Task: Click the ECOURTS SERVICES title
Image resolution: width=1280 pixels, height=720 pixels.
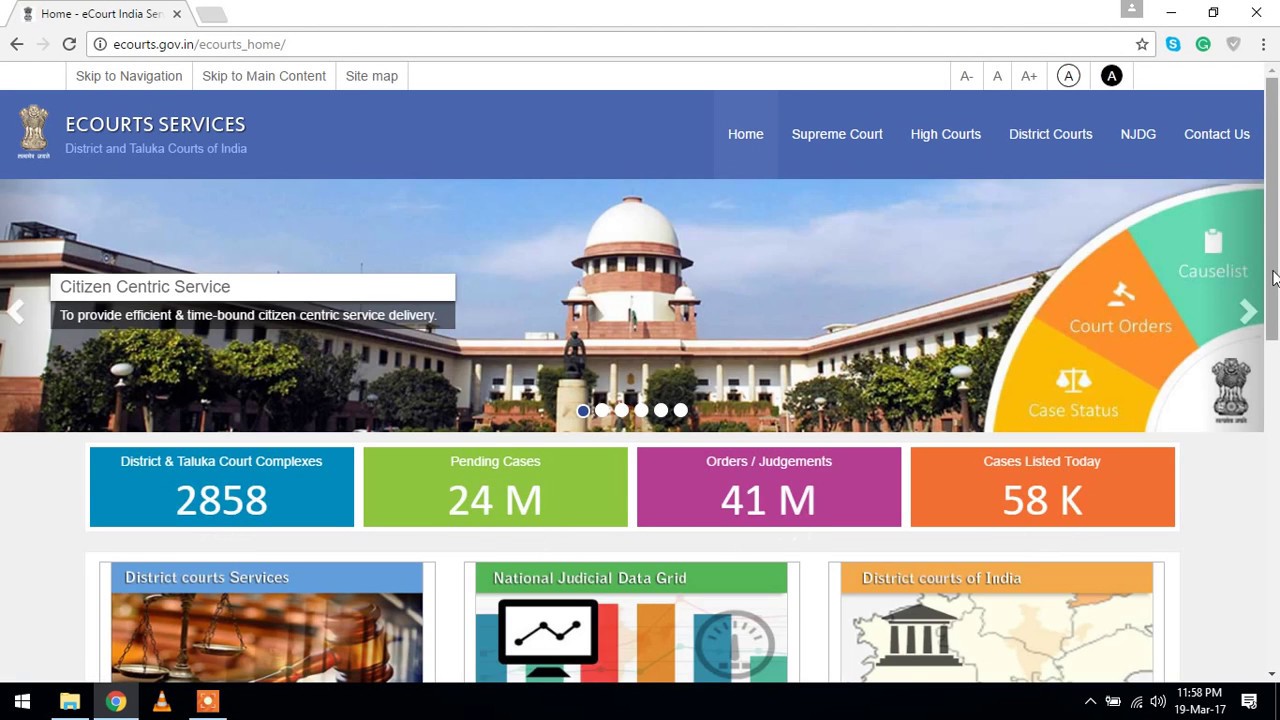Action: [155, 124]
